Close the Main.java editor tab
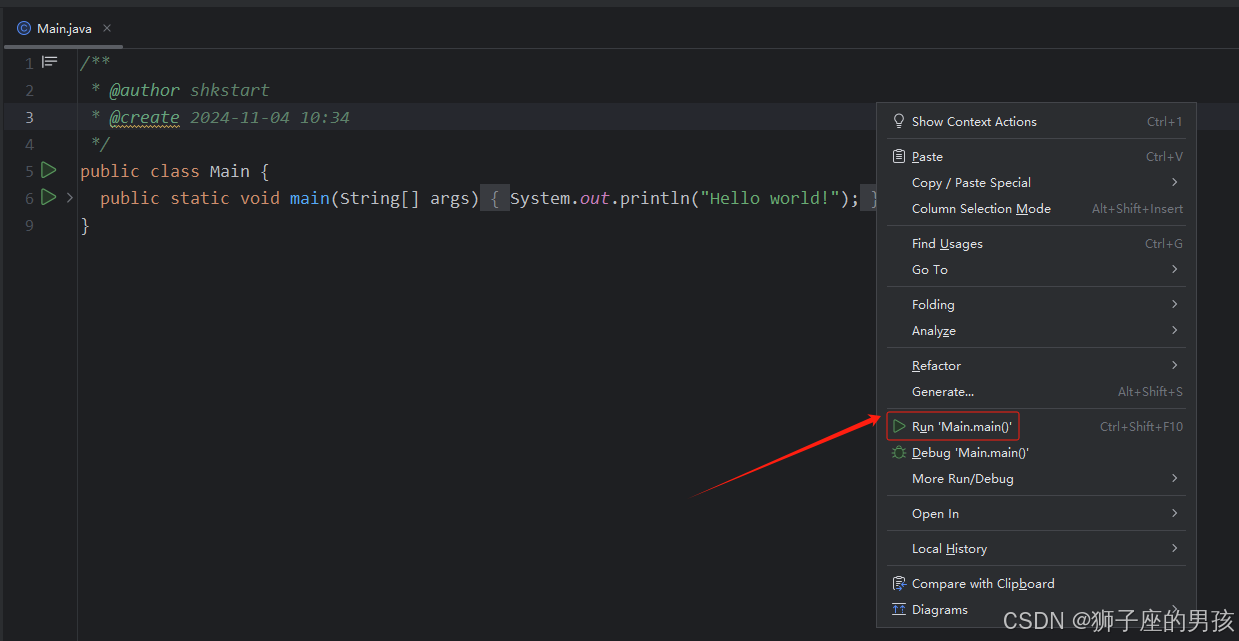 click(107, 28)
